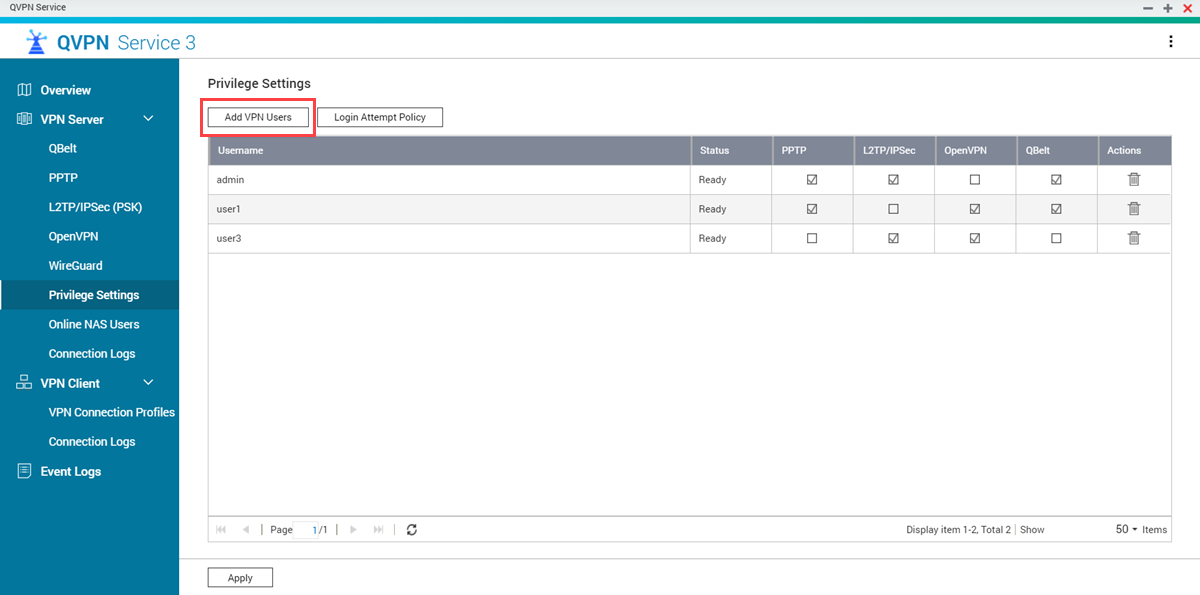Enable QBelt for user3

point(1056,238)
